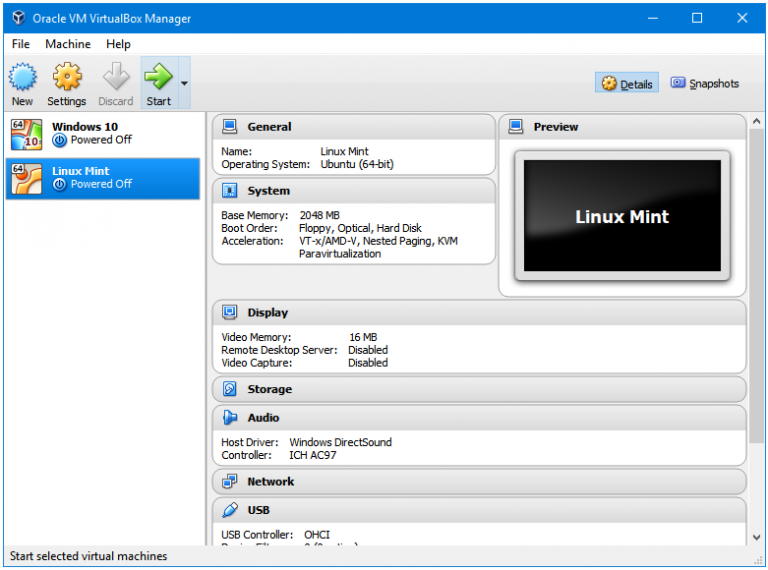The image size is (768, 570).
Task: Open the Audio section header
Action: click(479, 417)
